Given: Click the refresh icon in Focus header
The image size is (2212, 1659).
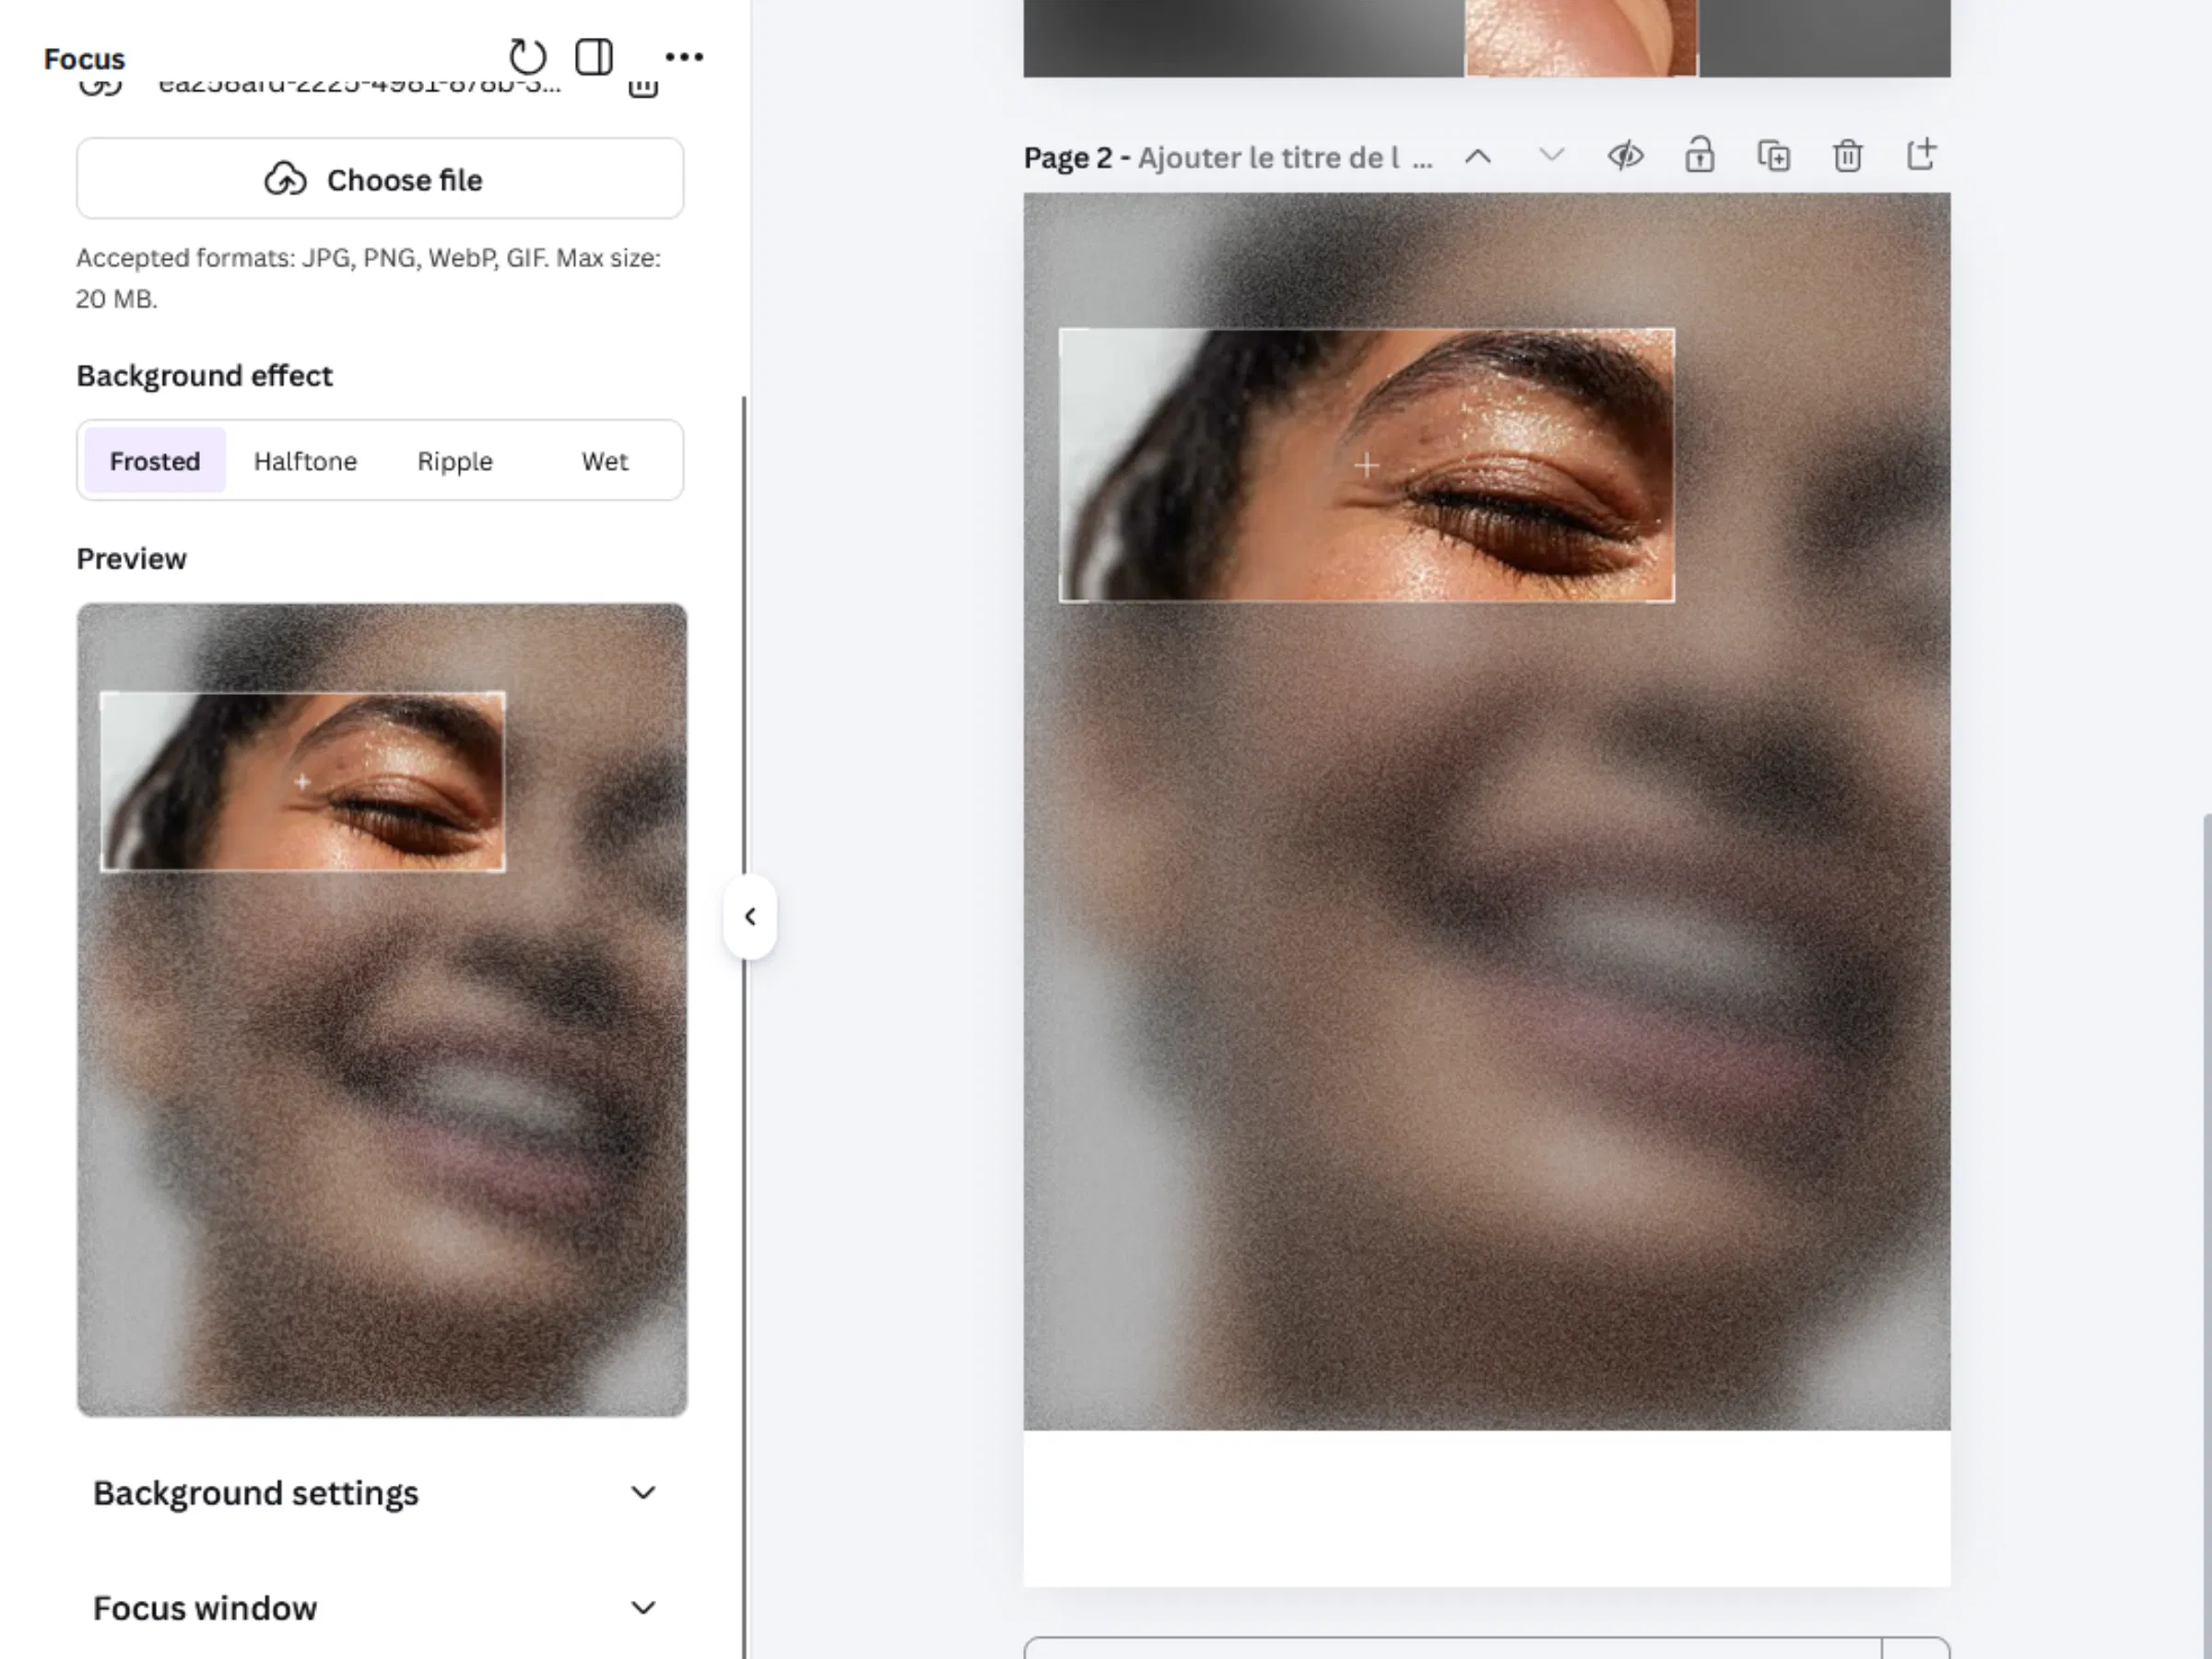Looking at the screenshot, I should click(527, 57).
